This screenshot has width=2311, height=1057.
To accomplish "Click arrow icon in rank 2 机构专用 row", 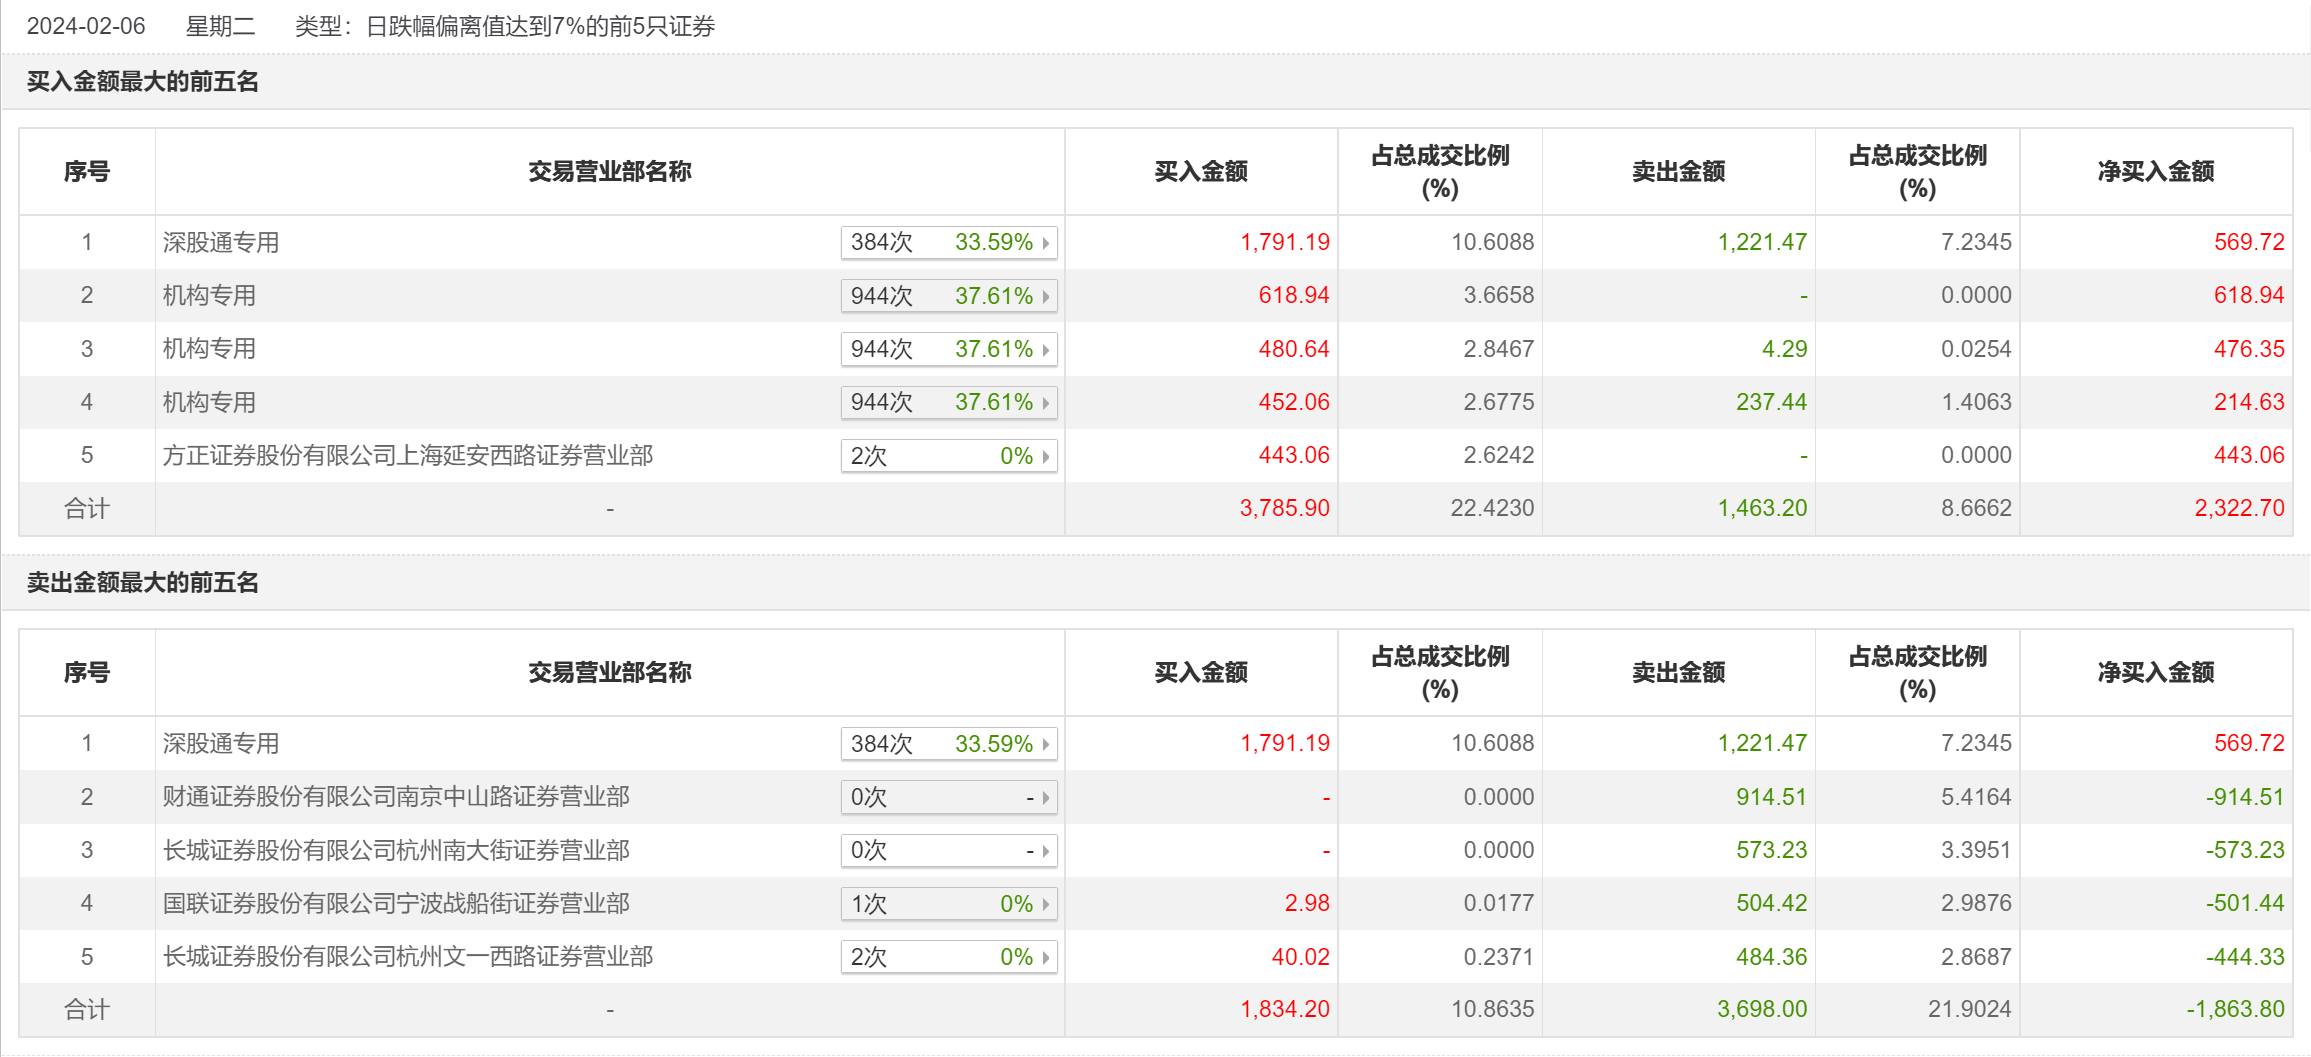I will [1045, 296].
